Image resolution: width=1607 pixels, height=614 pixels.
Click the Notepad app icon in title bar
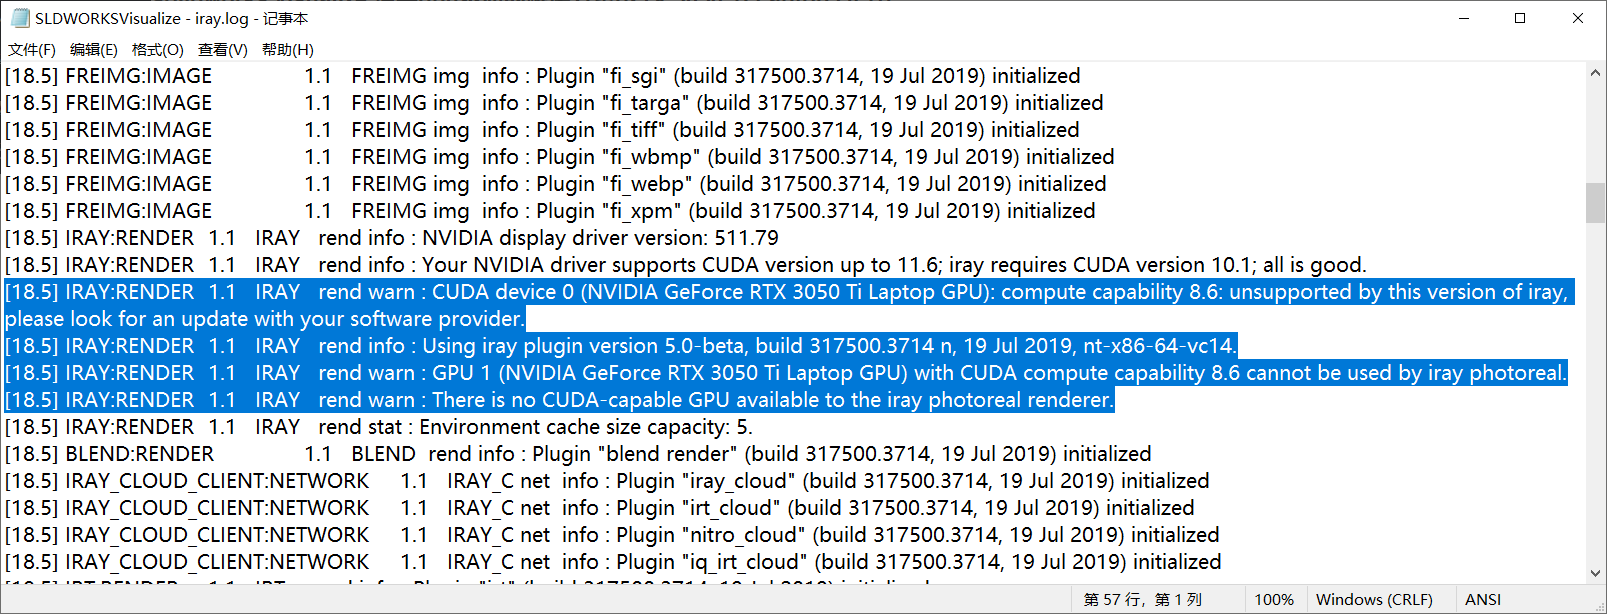click(x=20, y=18)
